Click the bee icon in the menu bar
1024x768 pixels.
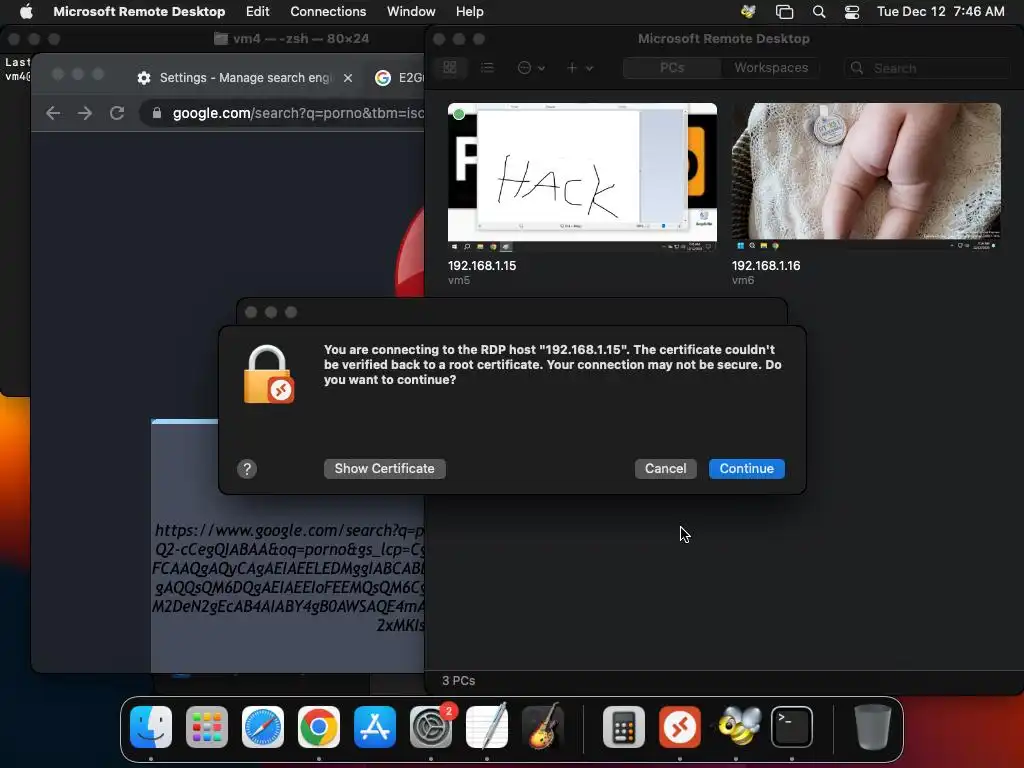pyautogui.click(x=748, y=11)
